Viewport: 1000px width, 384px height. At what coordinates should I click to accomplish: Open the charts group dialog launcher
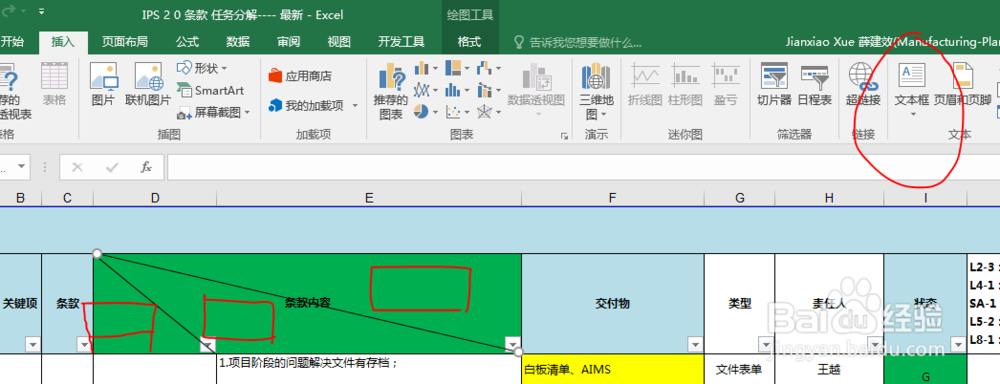click(564, 136)
